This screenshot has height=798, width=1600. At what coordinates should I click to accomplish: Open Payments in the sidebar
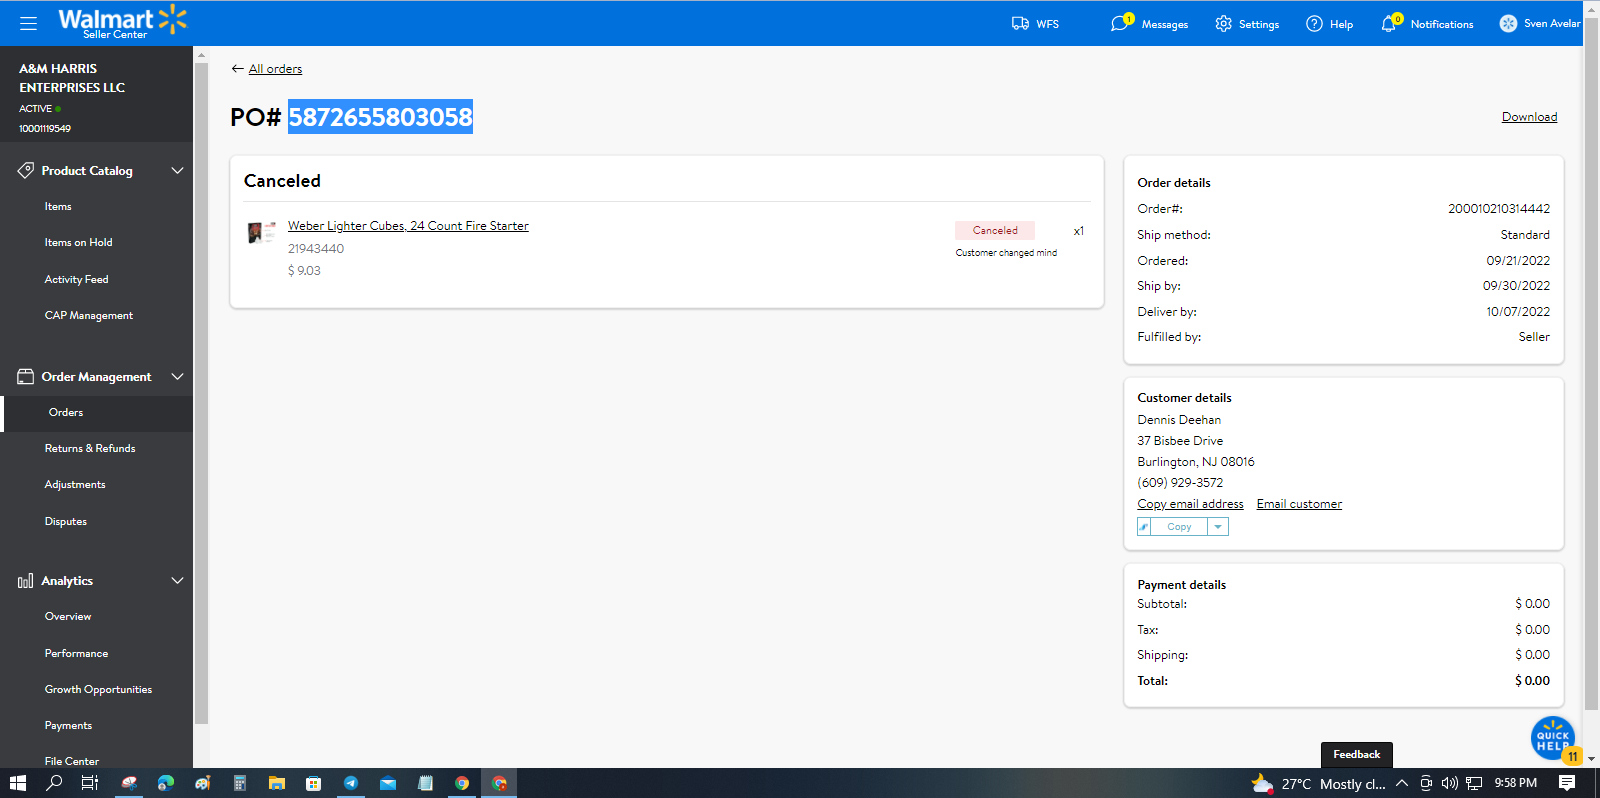point(68,726)
